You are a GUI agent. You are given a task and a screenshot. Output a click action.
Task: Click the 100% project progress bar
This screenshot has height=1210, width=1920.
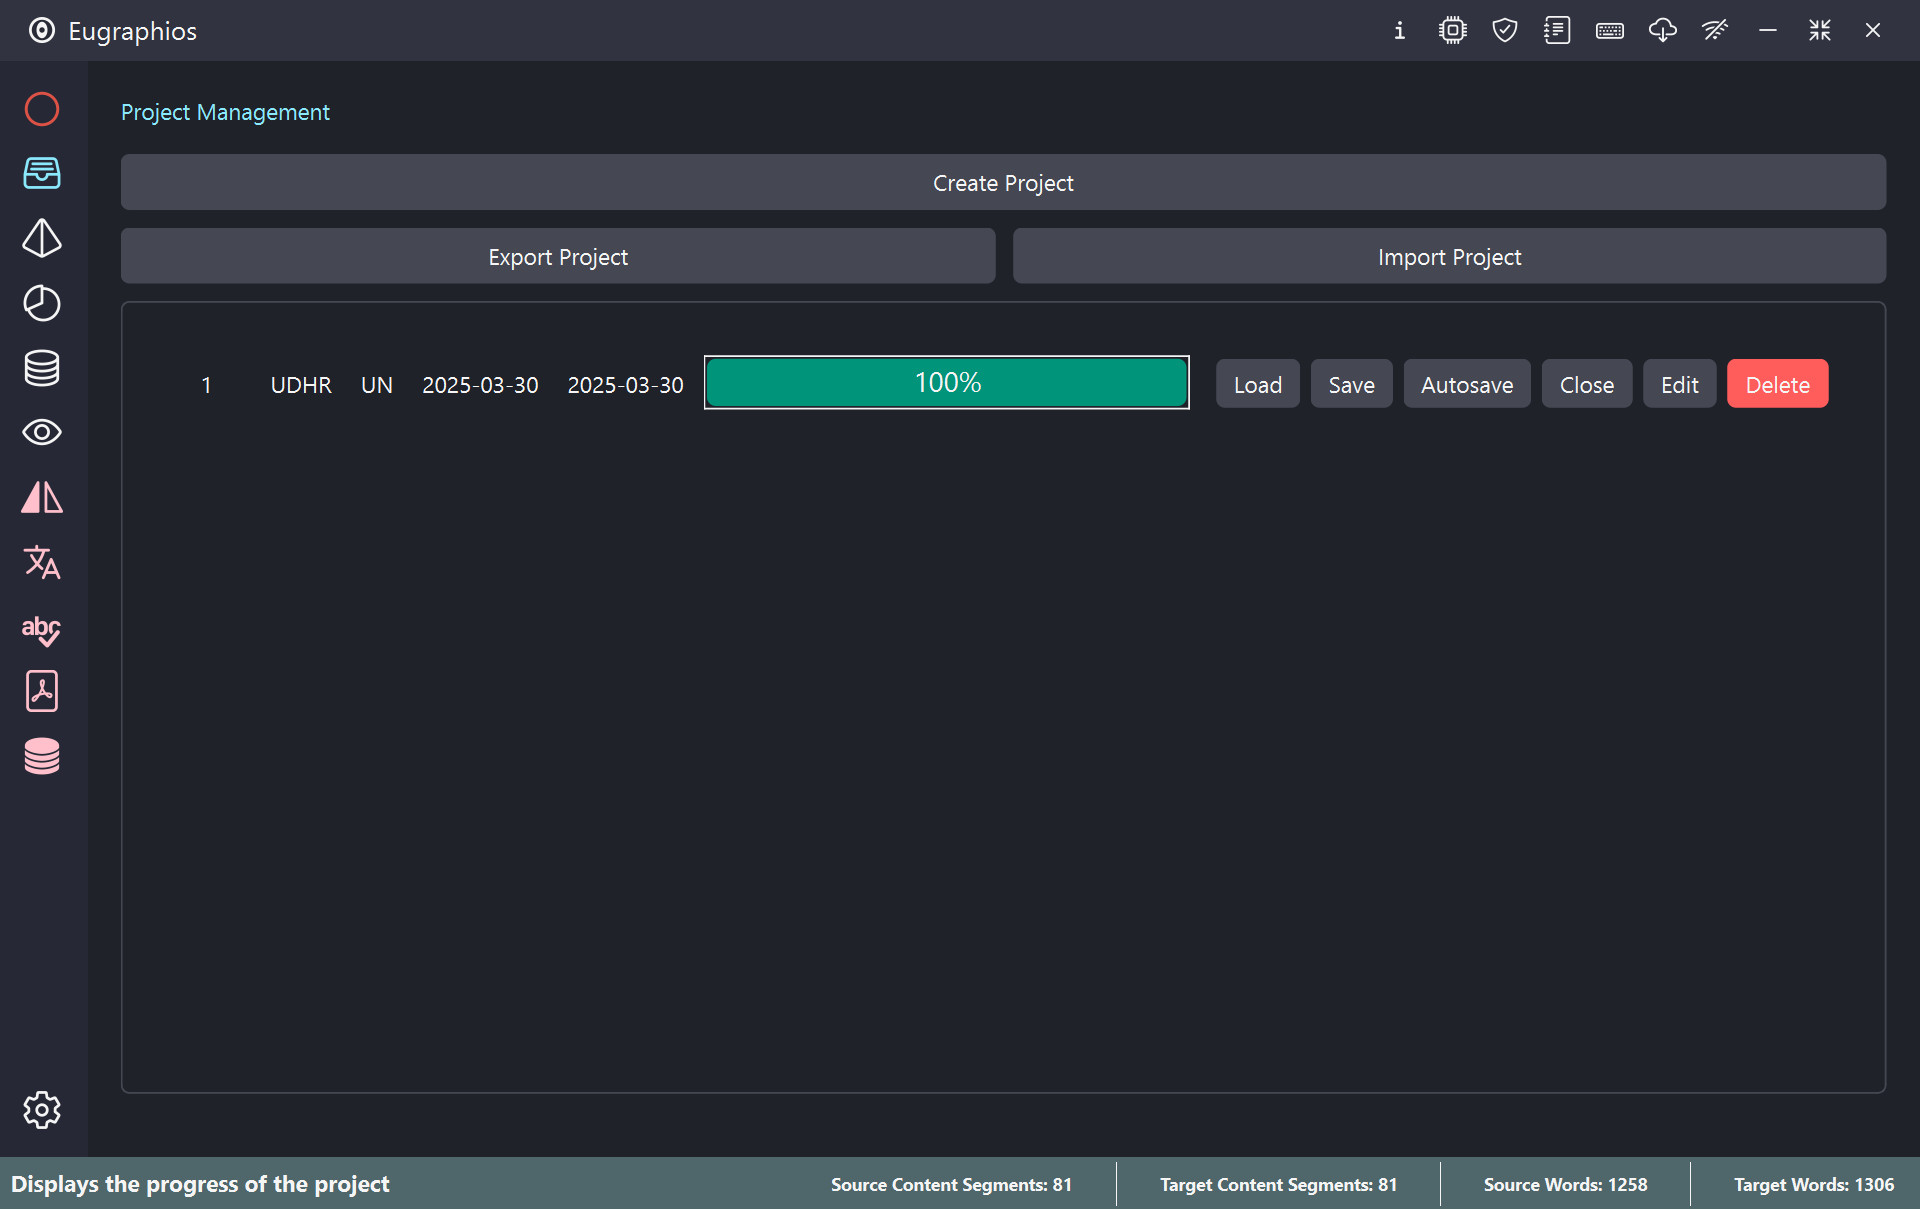coord(946,383)
